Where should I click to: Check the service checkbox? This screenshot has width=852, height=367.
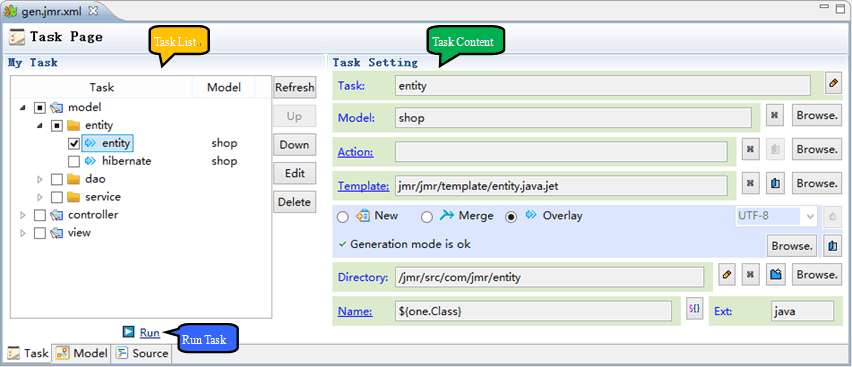(x=57, y=197)
